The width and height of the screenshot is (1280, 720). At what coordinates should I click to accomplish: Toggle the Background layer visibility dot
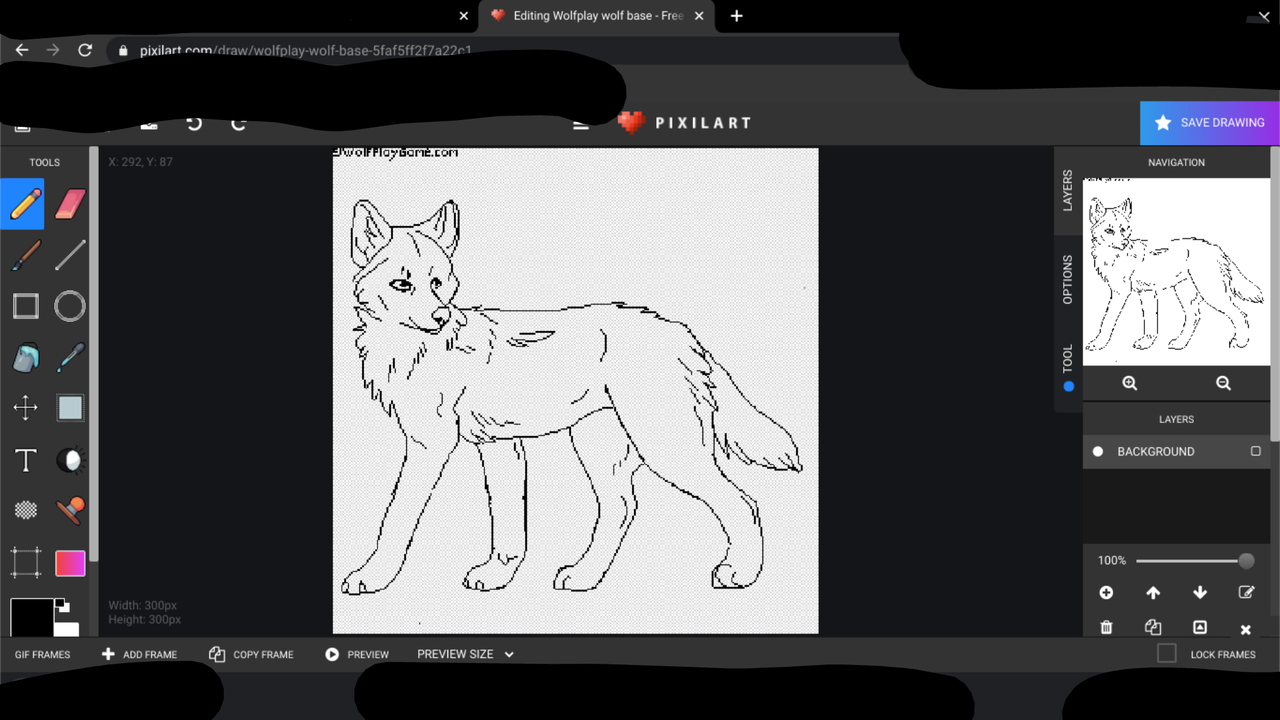[x=1098, y=451]
